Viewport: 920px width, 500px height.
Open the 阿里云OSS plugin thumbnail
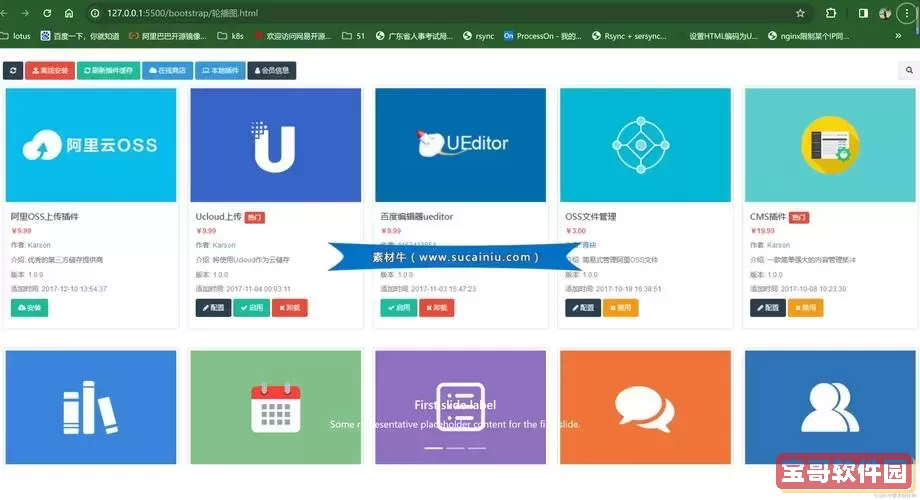(x=91, y=145)
